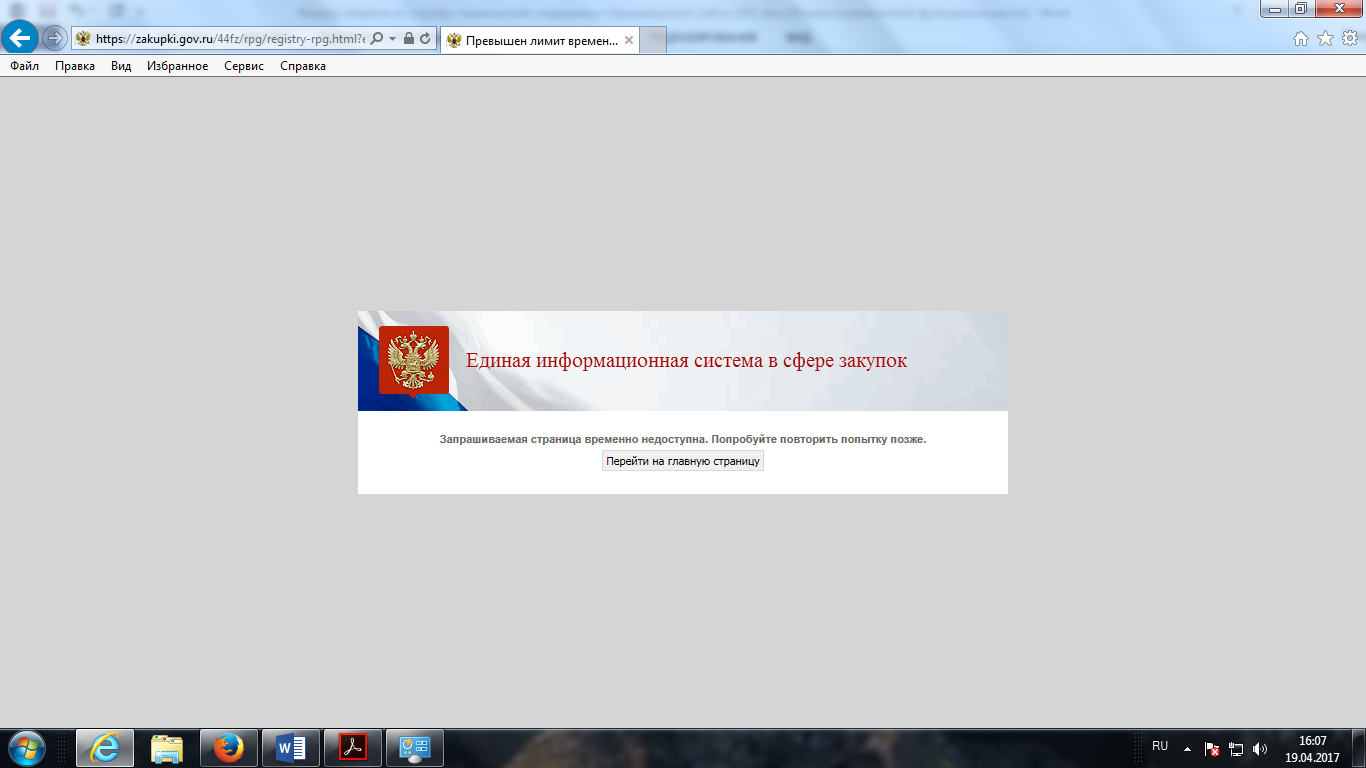Click the security lock icon in address bar

(x=409, y=39)
